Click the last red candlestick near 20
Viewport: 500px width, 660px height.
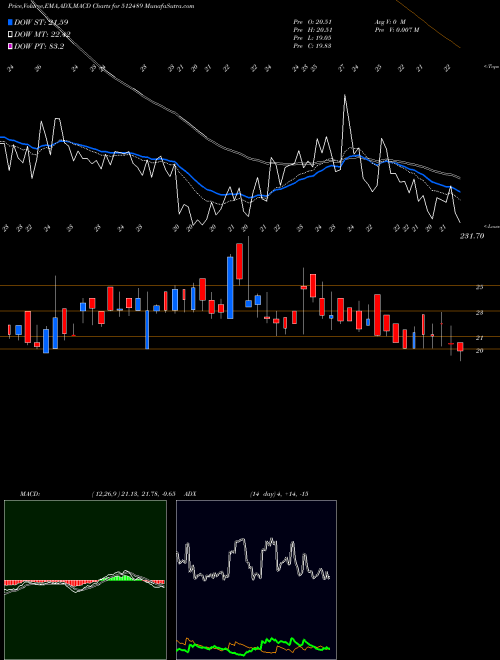coord(460,346)
